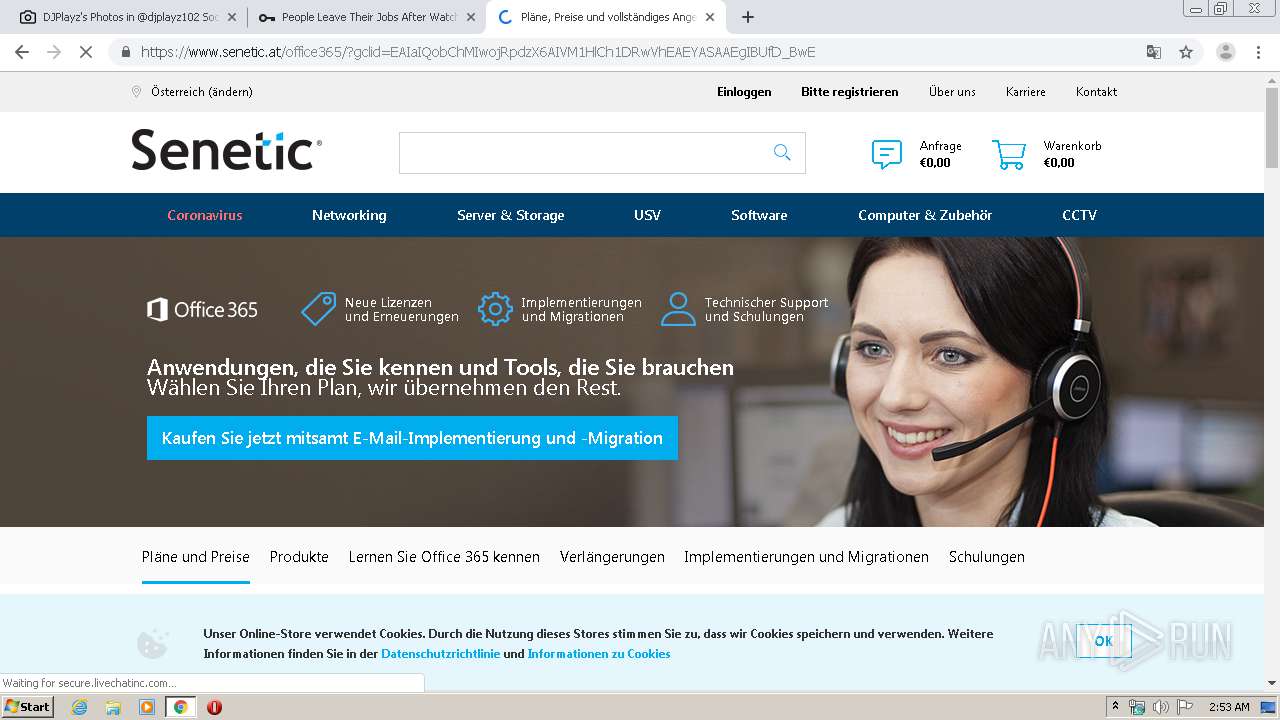Open the Chrome profile avatar icon
The image size is (1280, 720).
(x=1226, y=52)
